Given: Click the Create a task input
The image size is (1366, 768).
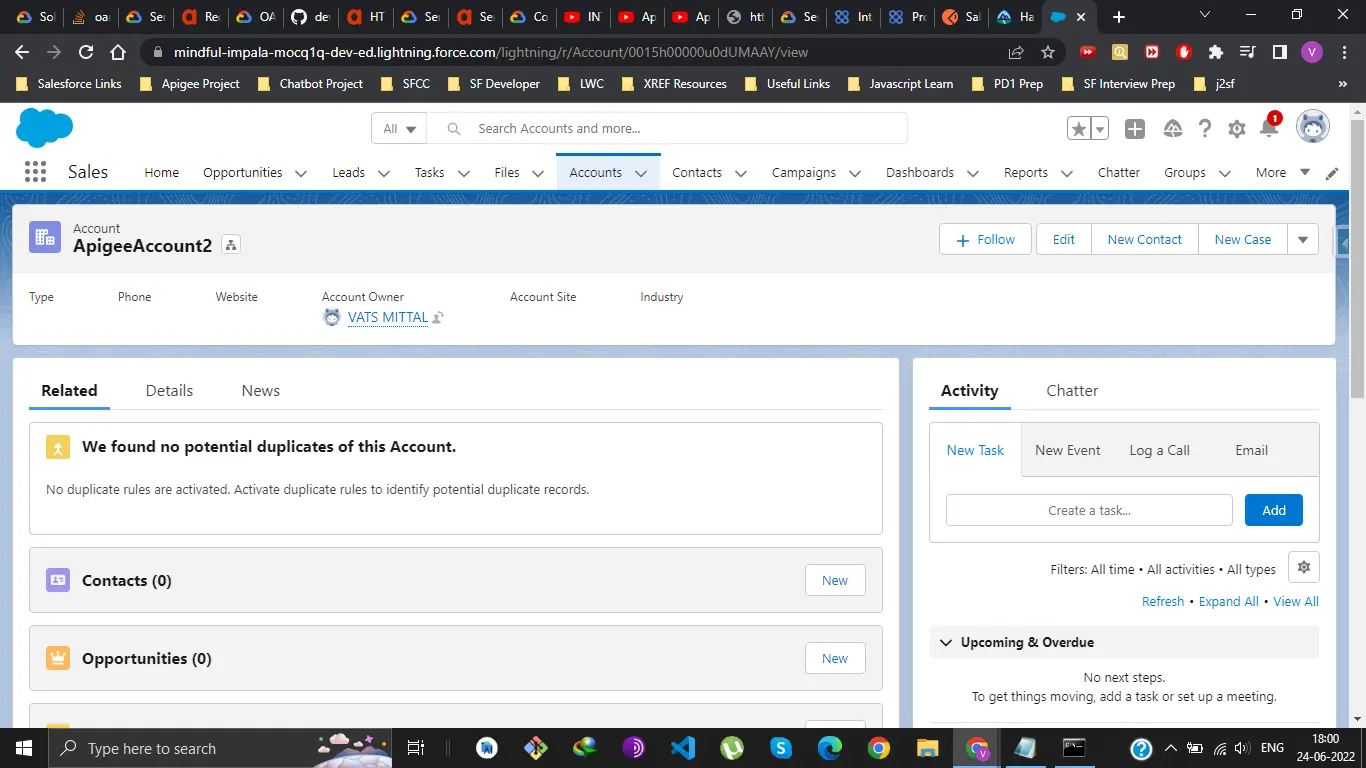Looking at the screenshot, I should [x=1089, y=510].
